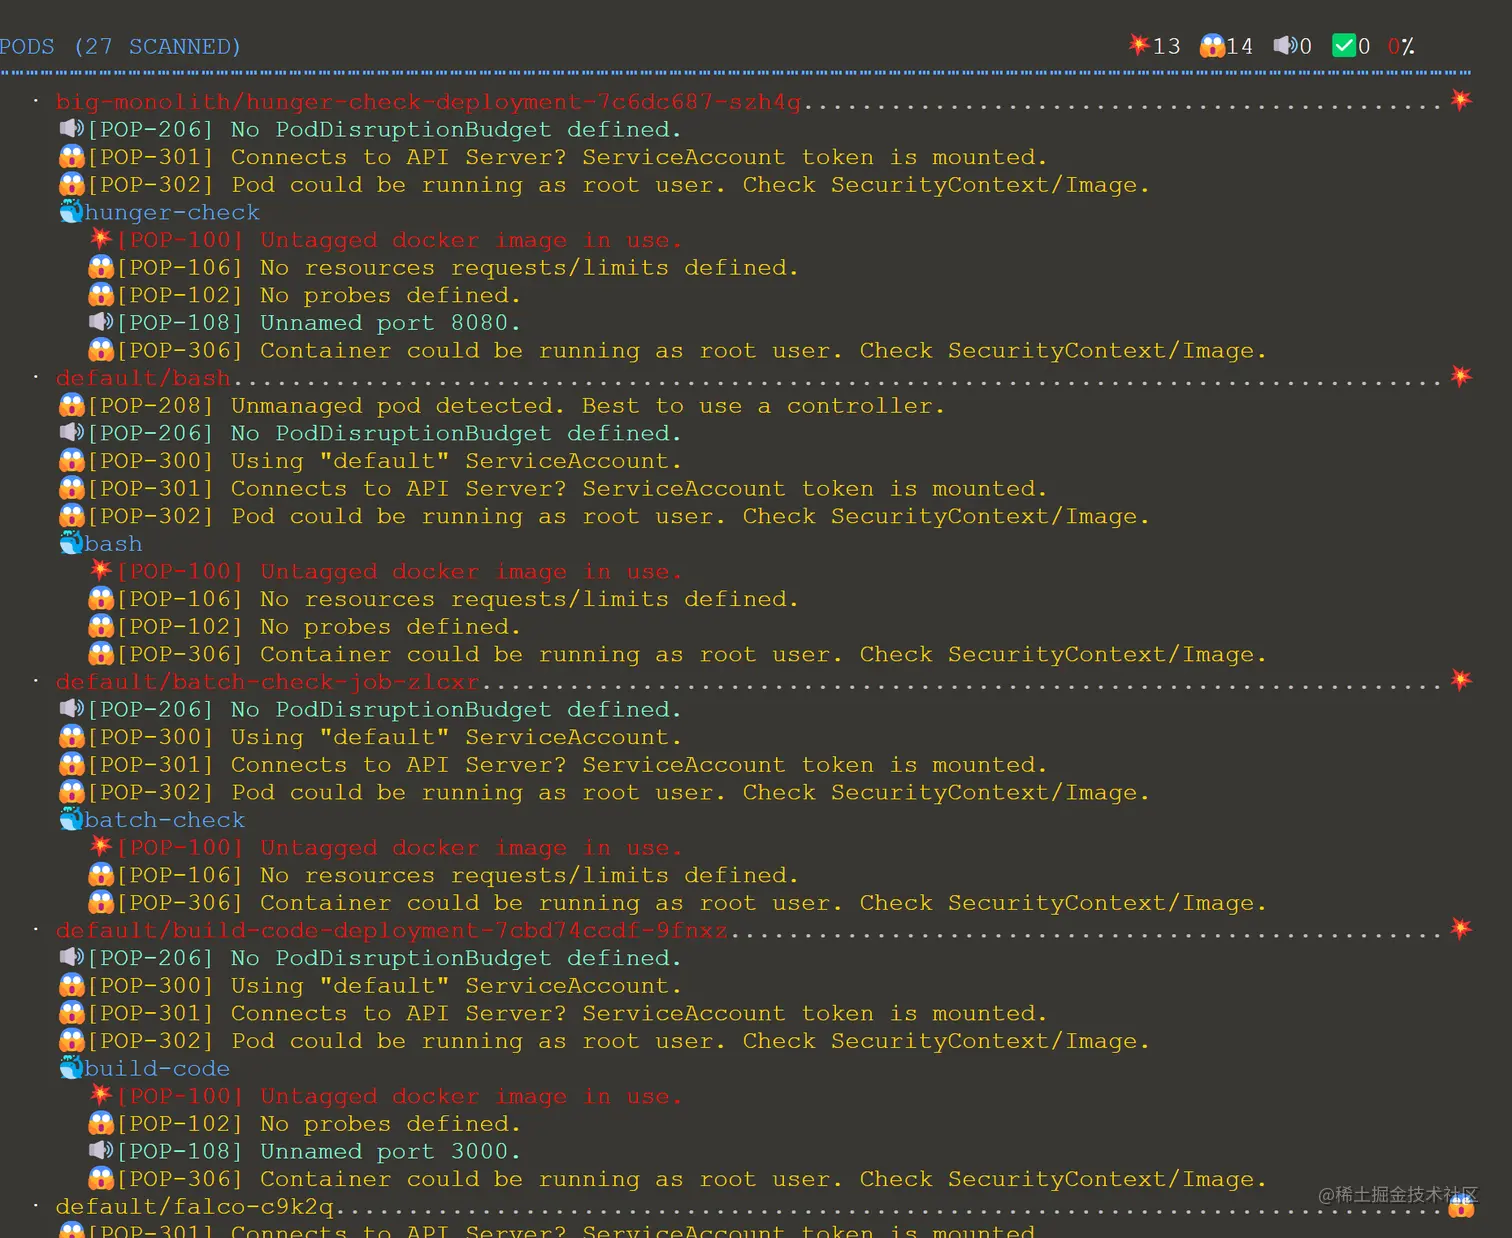Click the error icon ending the batch-check-job-zlcxr row
Image resolution: width=1512 pixels, height=1238 pixels.
pyautogui.click(x=1461, y=680)
